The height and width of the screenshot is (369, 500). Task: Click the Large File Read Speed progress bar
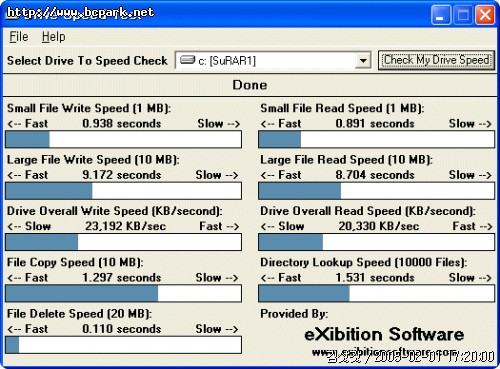point(376,191)
